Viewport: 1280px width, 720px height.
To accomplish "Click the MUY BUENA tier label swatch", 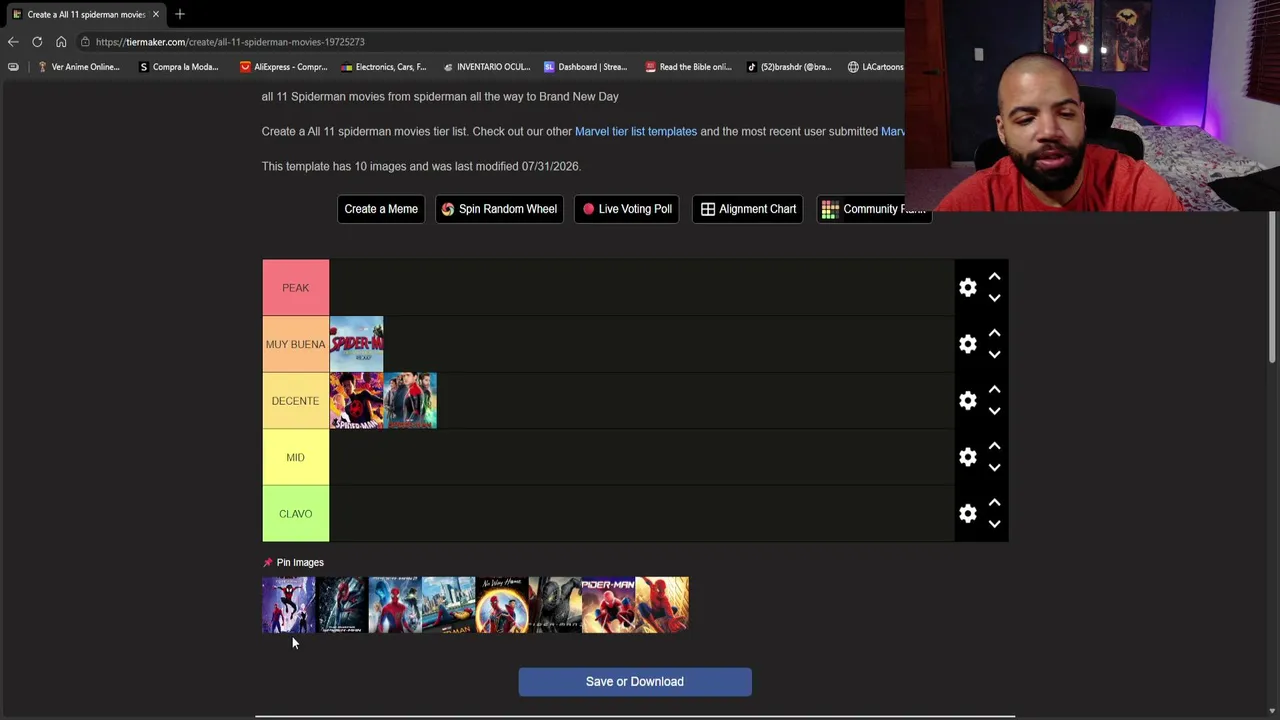I will [x=295, y=344].
